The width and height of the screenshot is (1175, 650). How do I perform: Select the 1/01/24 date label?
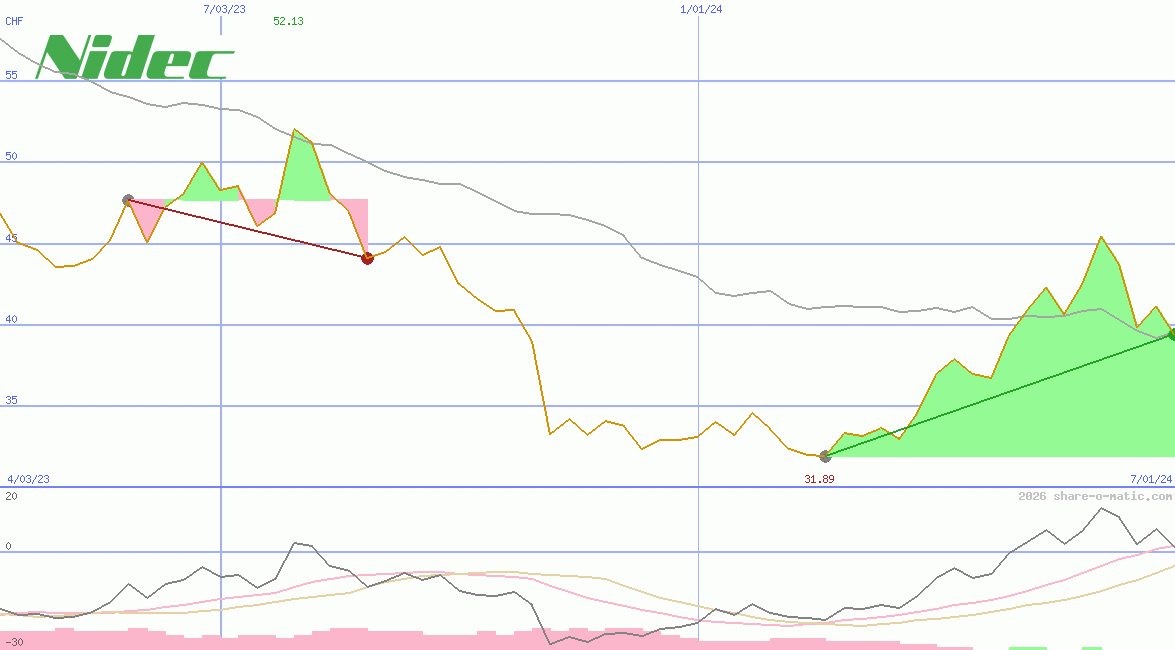[x=699, y=9]
